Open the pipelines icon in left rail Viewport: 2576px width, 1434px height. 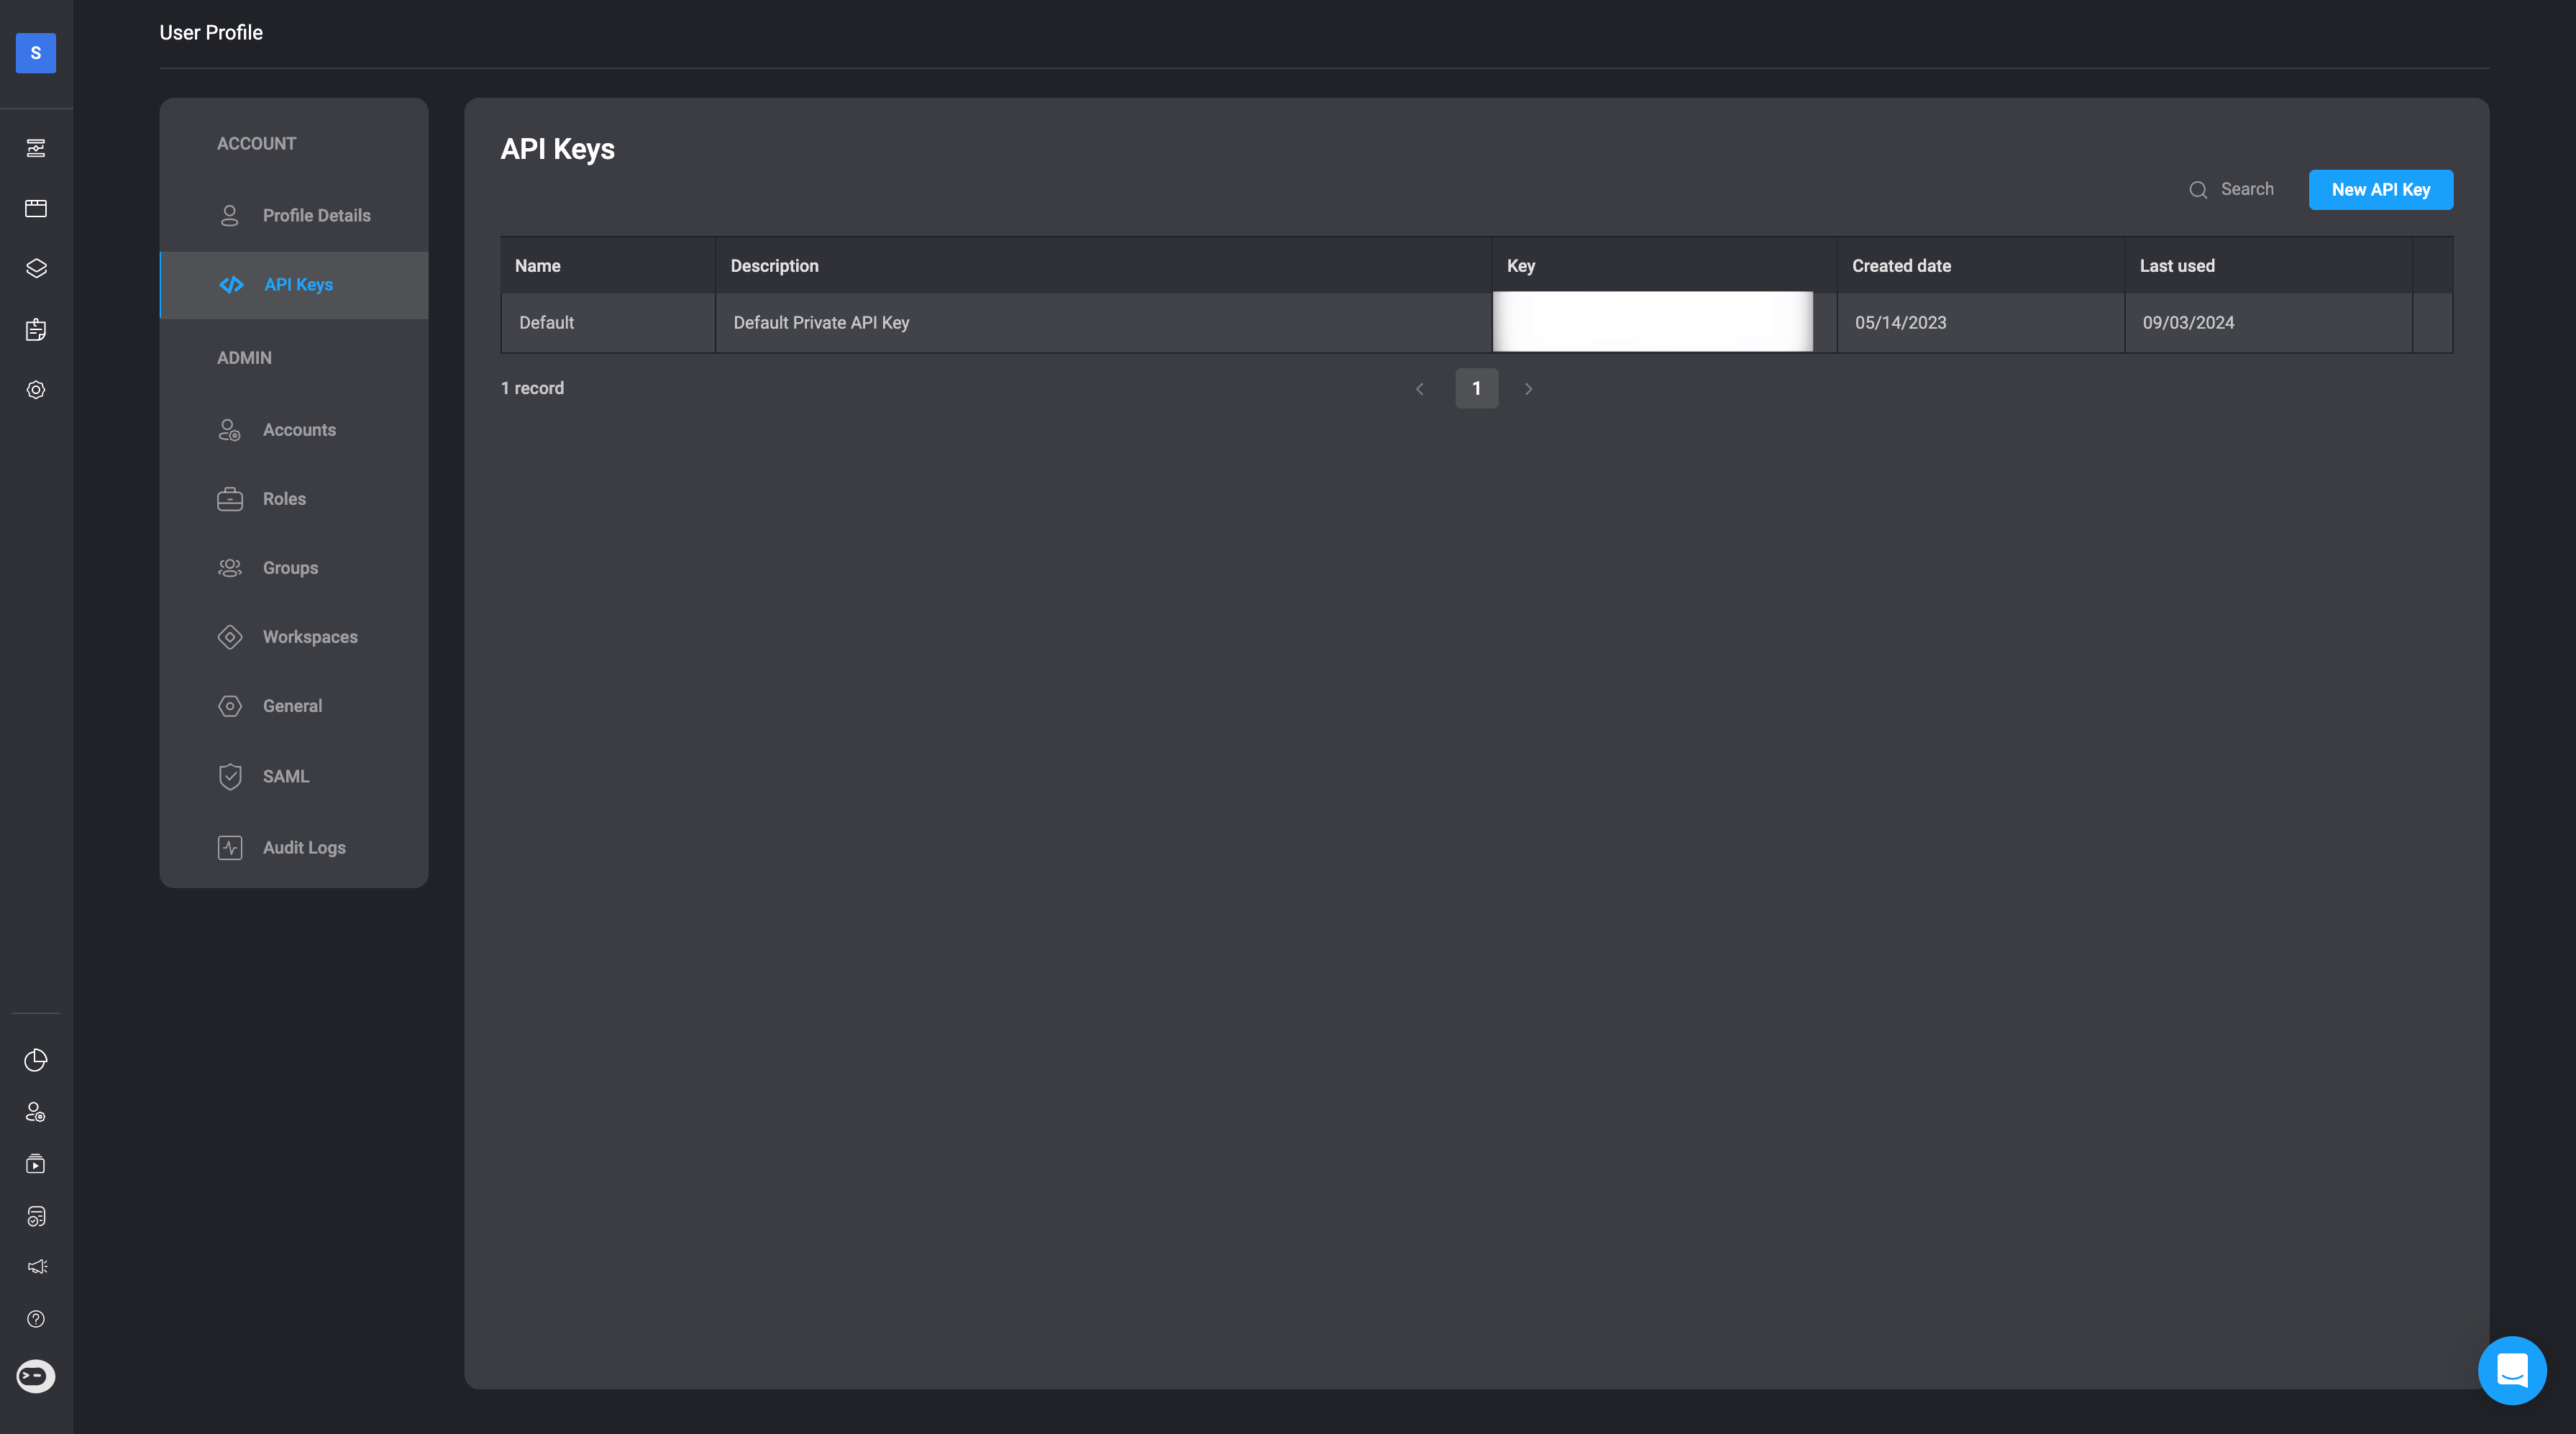coord(36,148)
